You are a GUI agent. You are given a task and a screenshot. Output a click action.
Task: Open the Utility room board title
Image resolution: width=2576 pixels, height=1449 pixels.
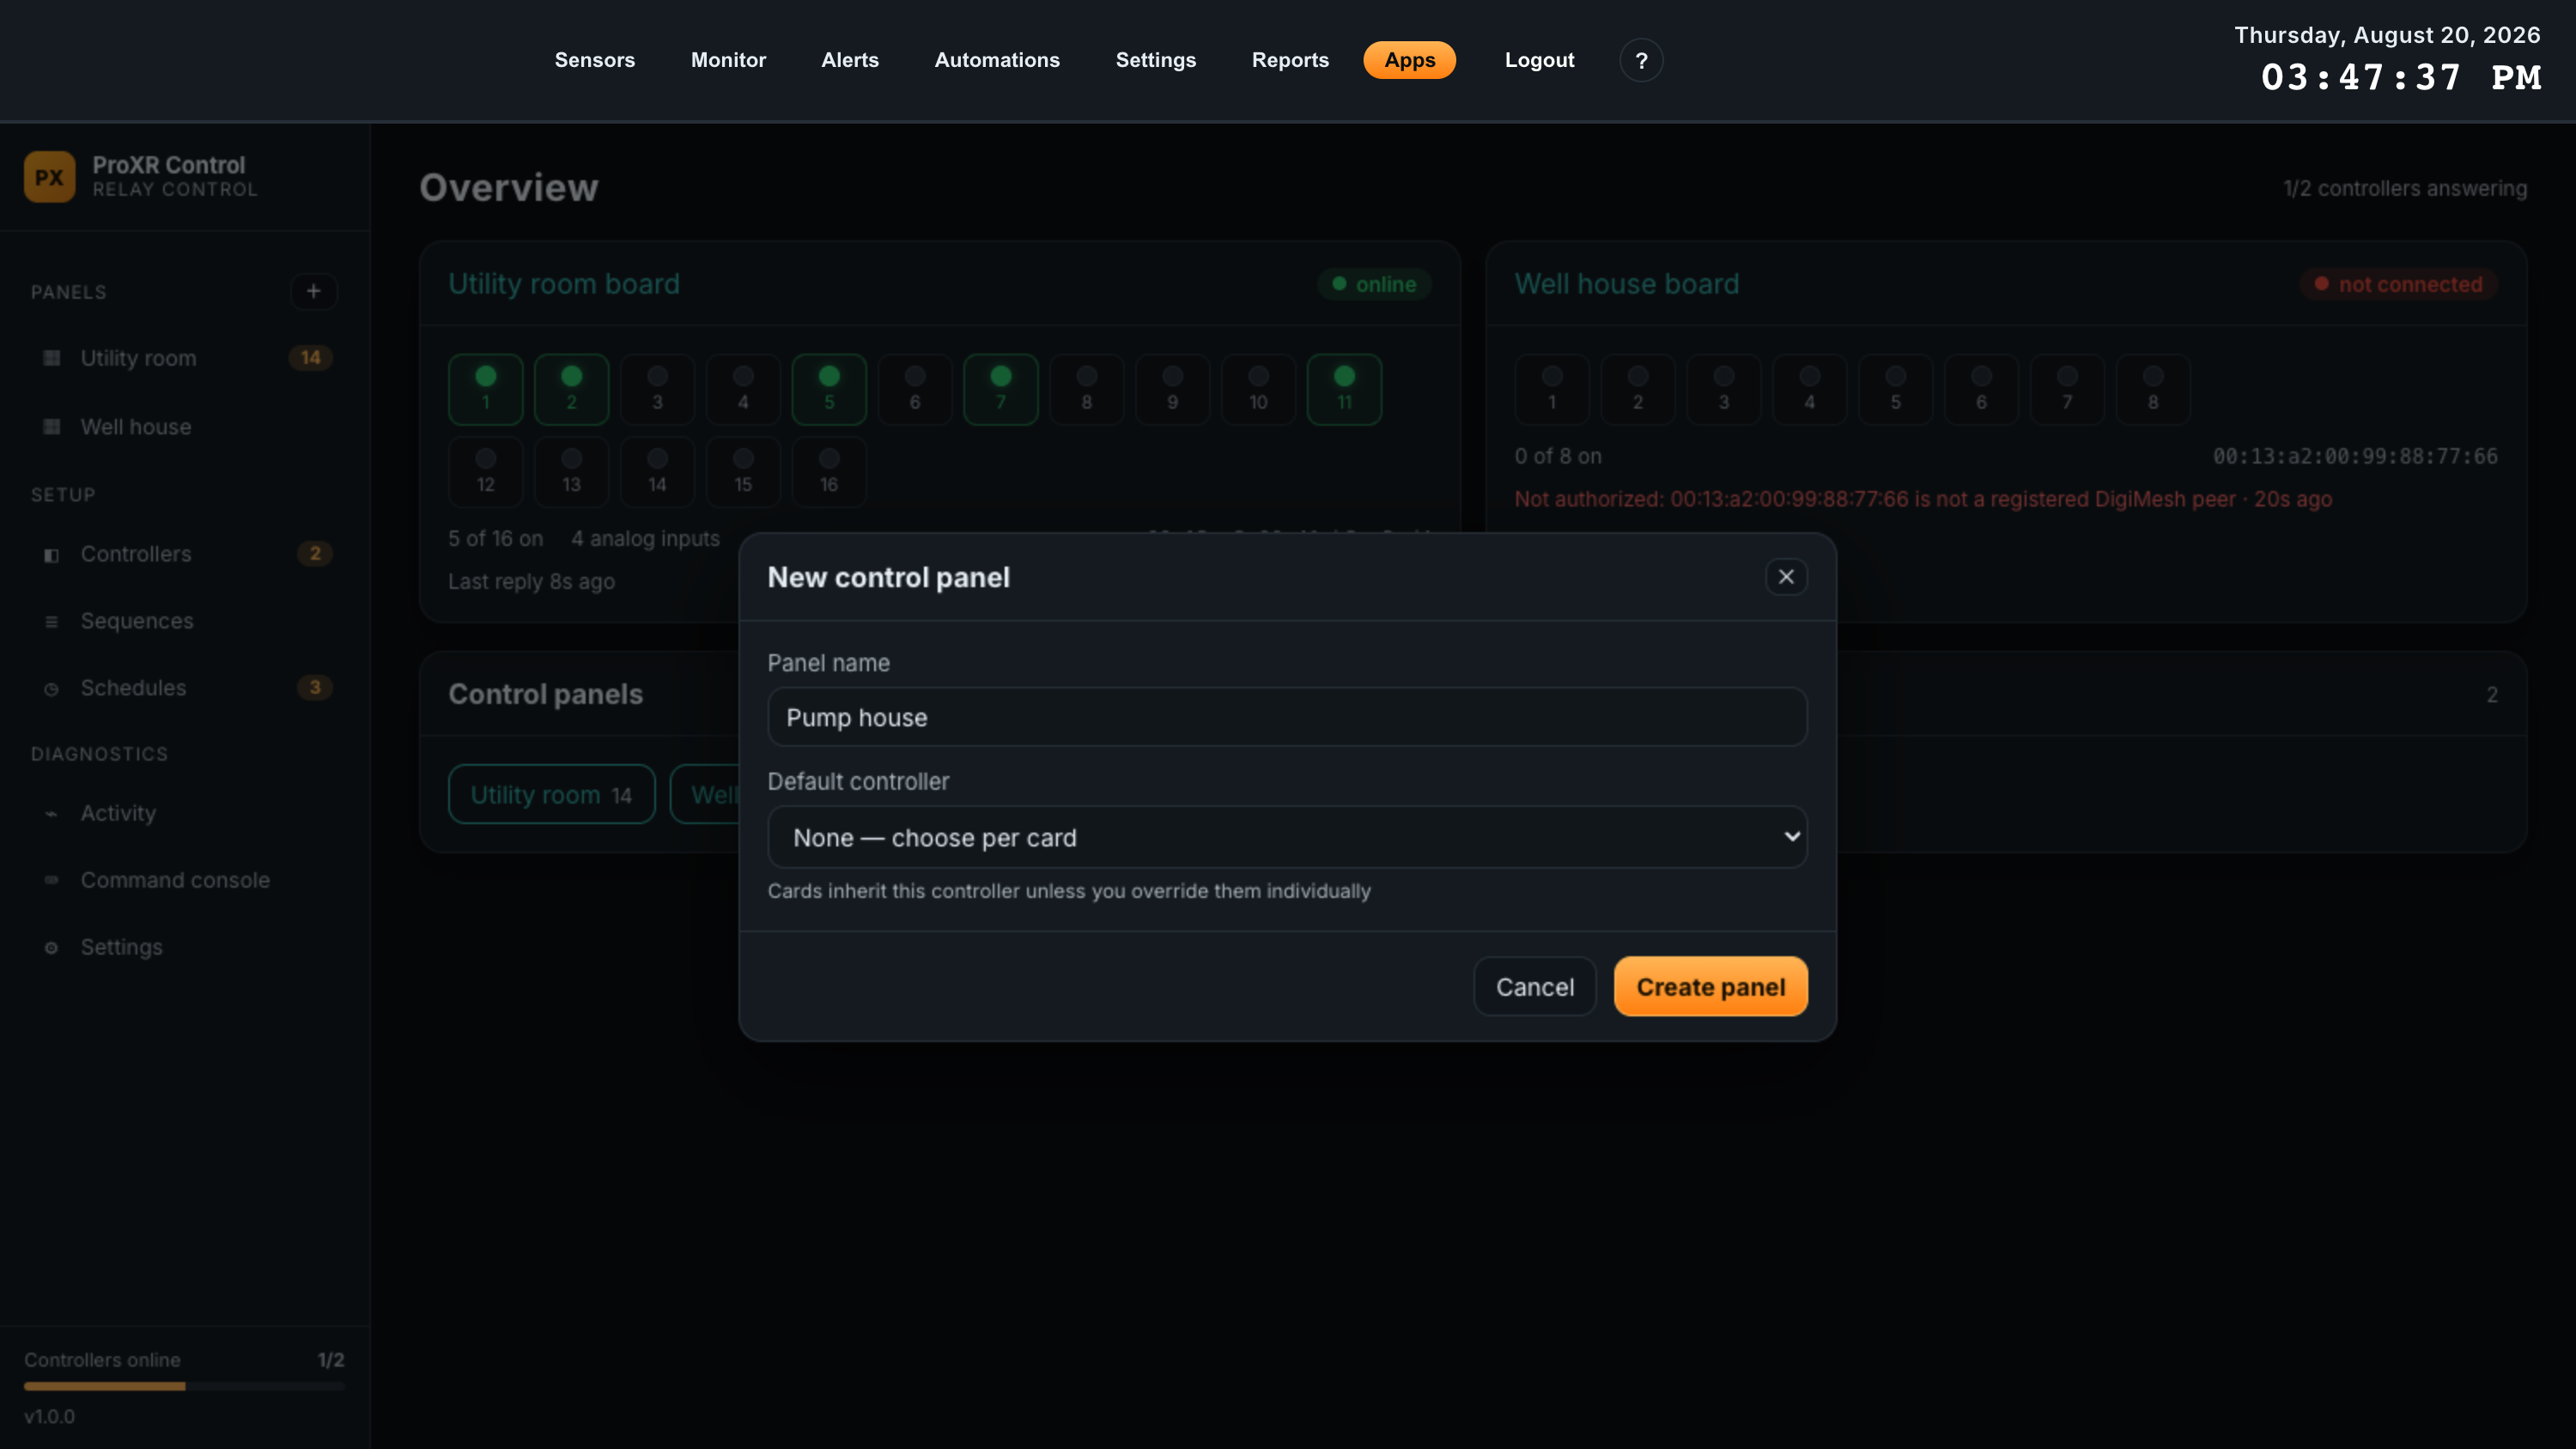coord(564,284)
